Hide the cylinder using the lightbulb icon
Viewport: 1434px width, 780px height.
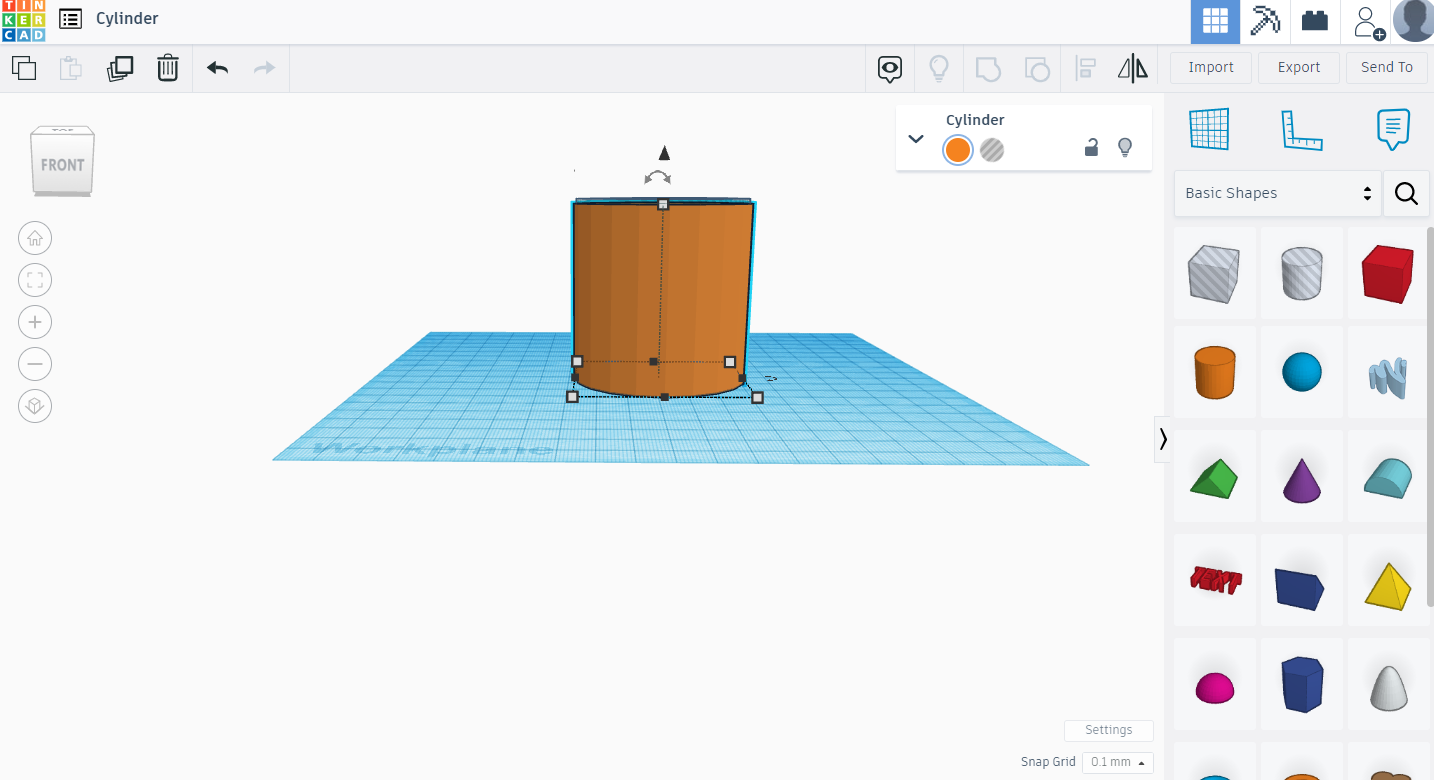click(x=1125, y=147)
